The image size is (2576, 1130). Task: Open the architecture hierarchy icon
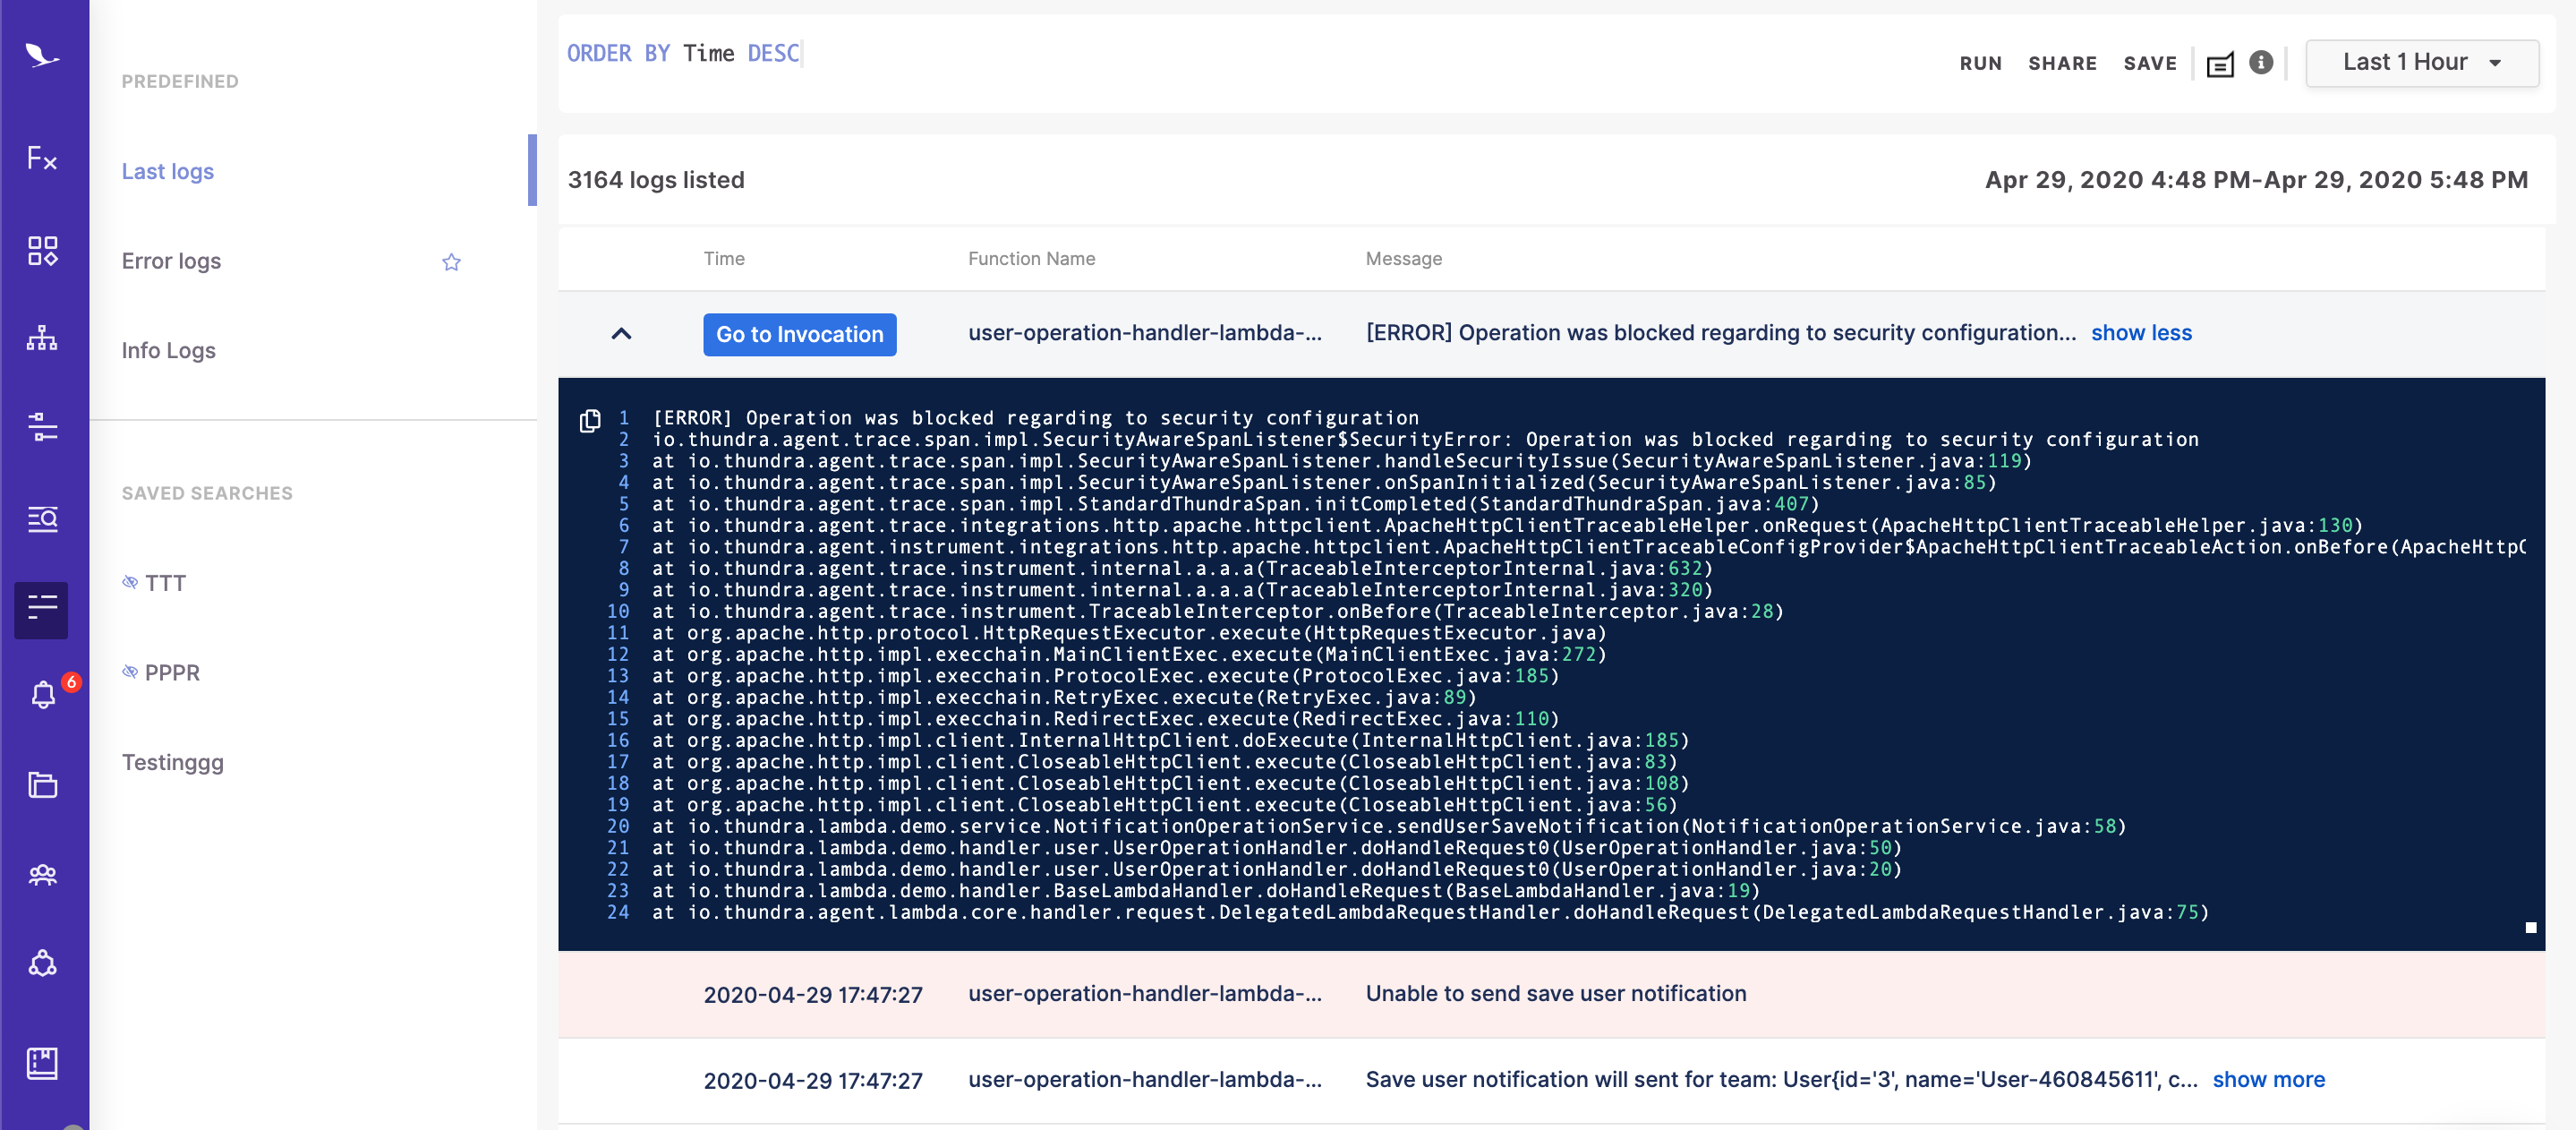pyautogui.click(x=42, y=338)
